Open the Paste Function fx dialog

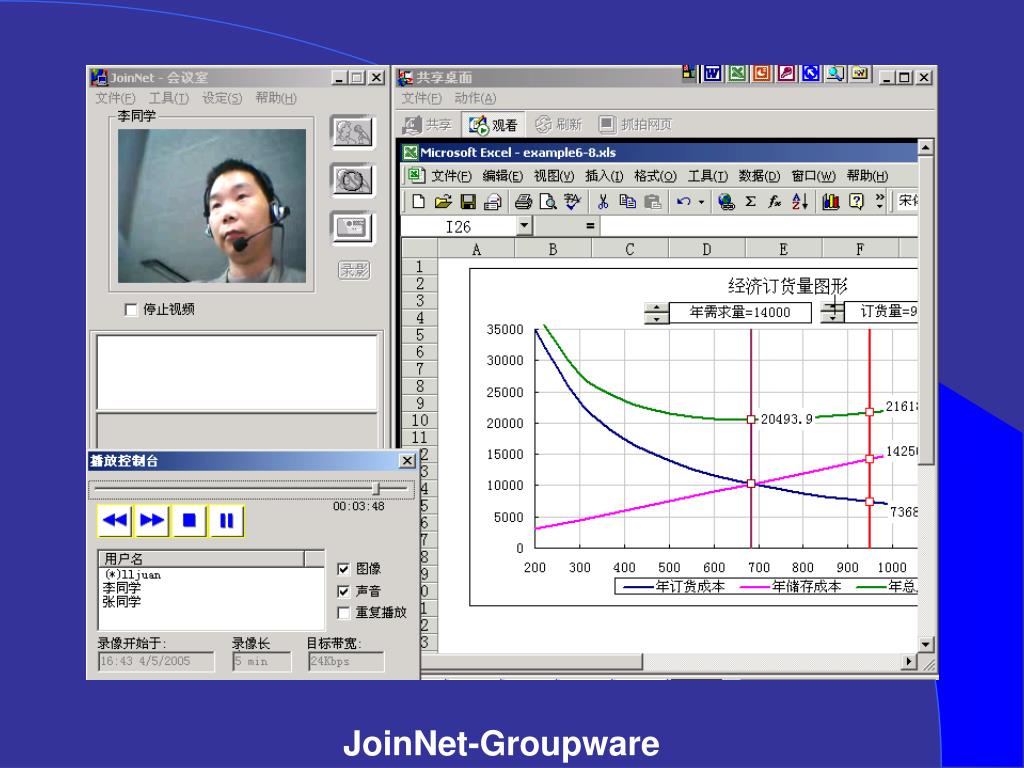click(x=775, y=202)
